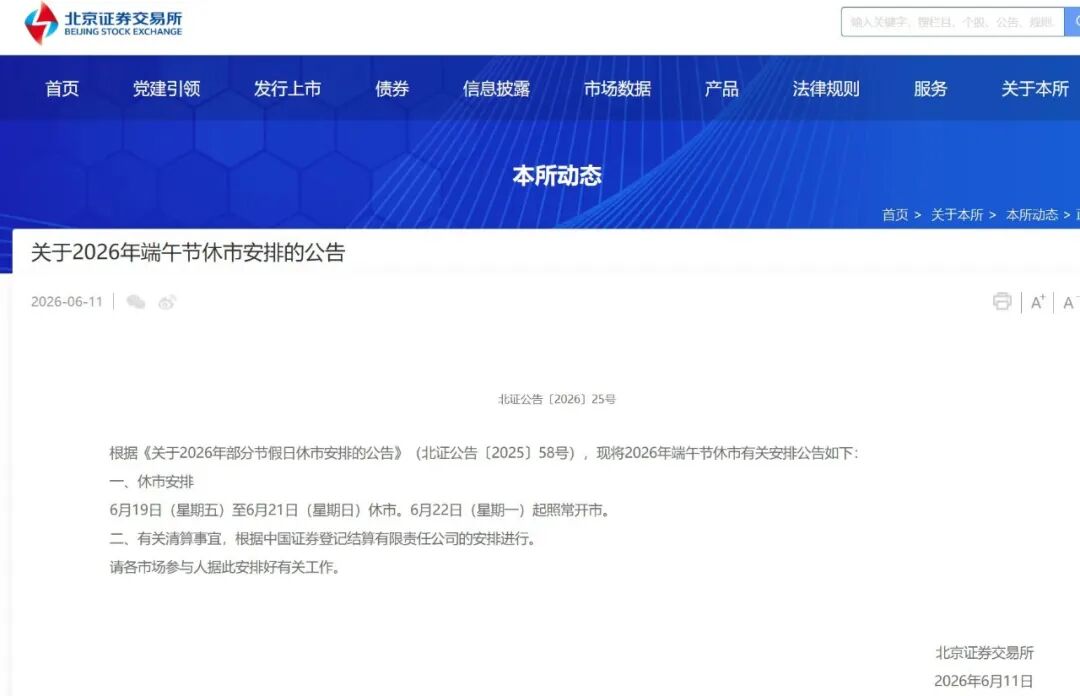Open the 党建引领 menu item
This screenshot has width=1080, height=696.
pos(167,89)
